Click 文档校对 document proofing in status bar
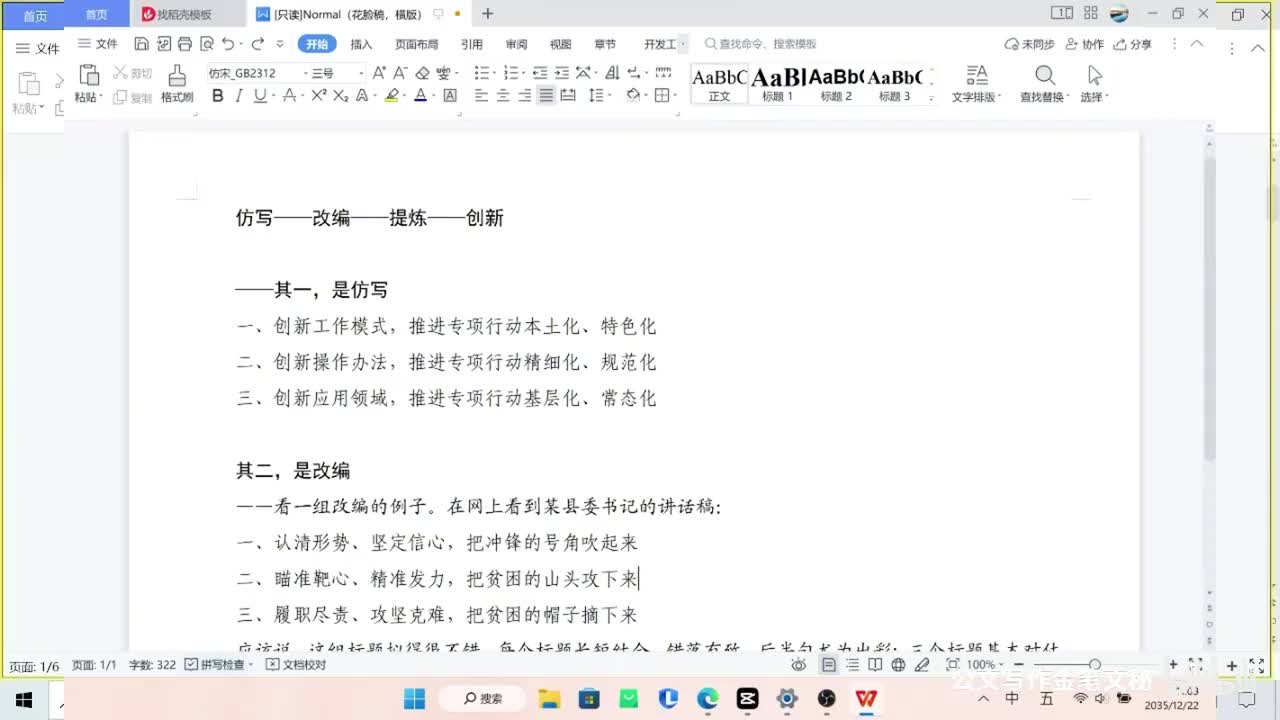 [297, 665]
